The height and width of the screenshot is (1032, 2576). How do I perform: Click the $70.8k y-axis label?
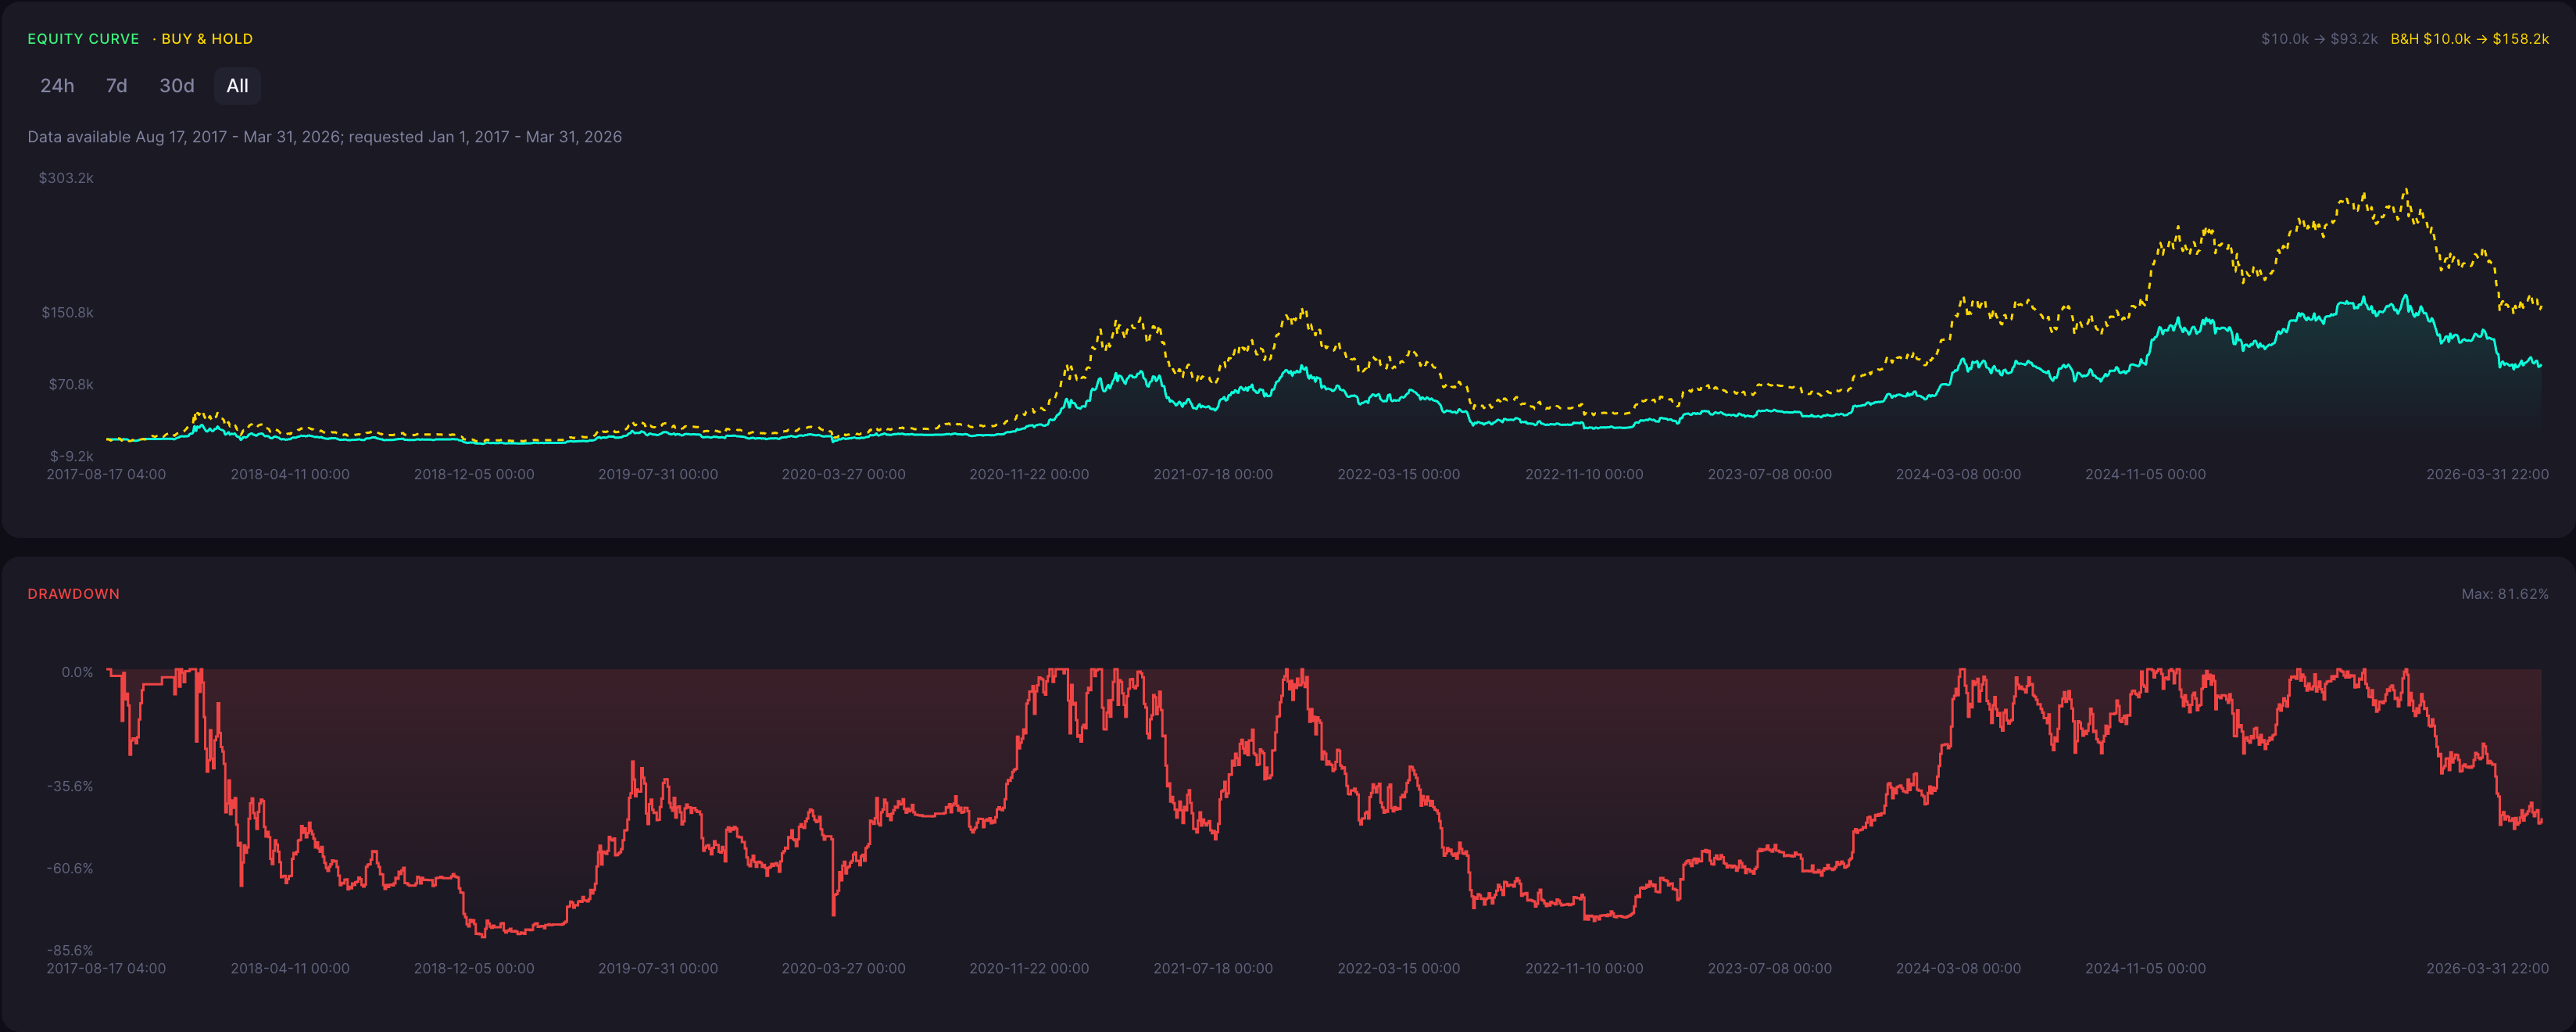pos(71,385)
